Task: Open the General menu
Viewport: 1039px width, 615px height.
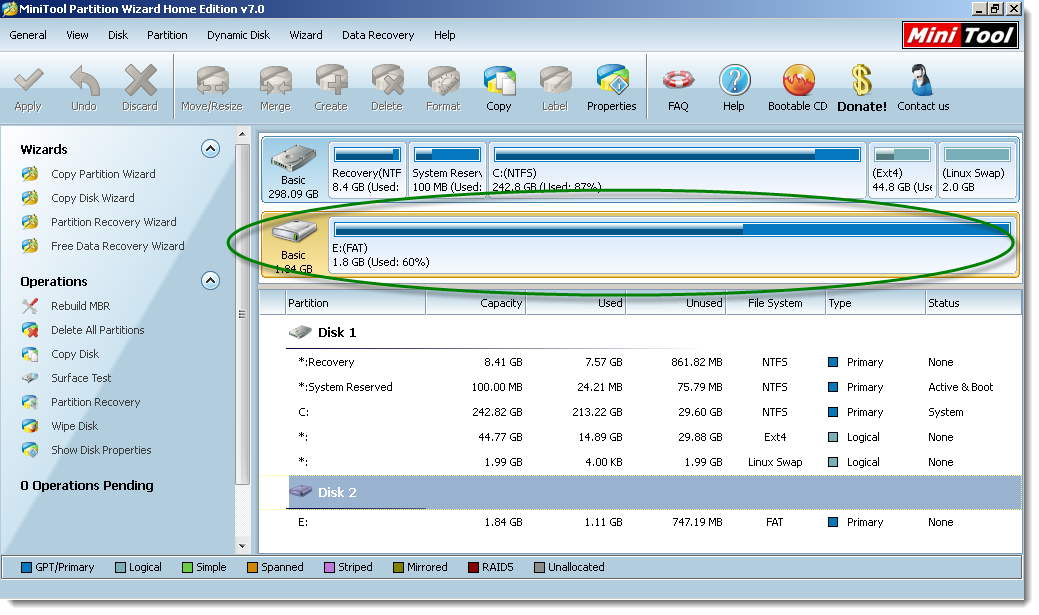Action: [x=28, y=35]
